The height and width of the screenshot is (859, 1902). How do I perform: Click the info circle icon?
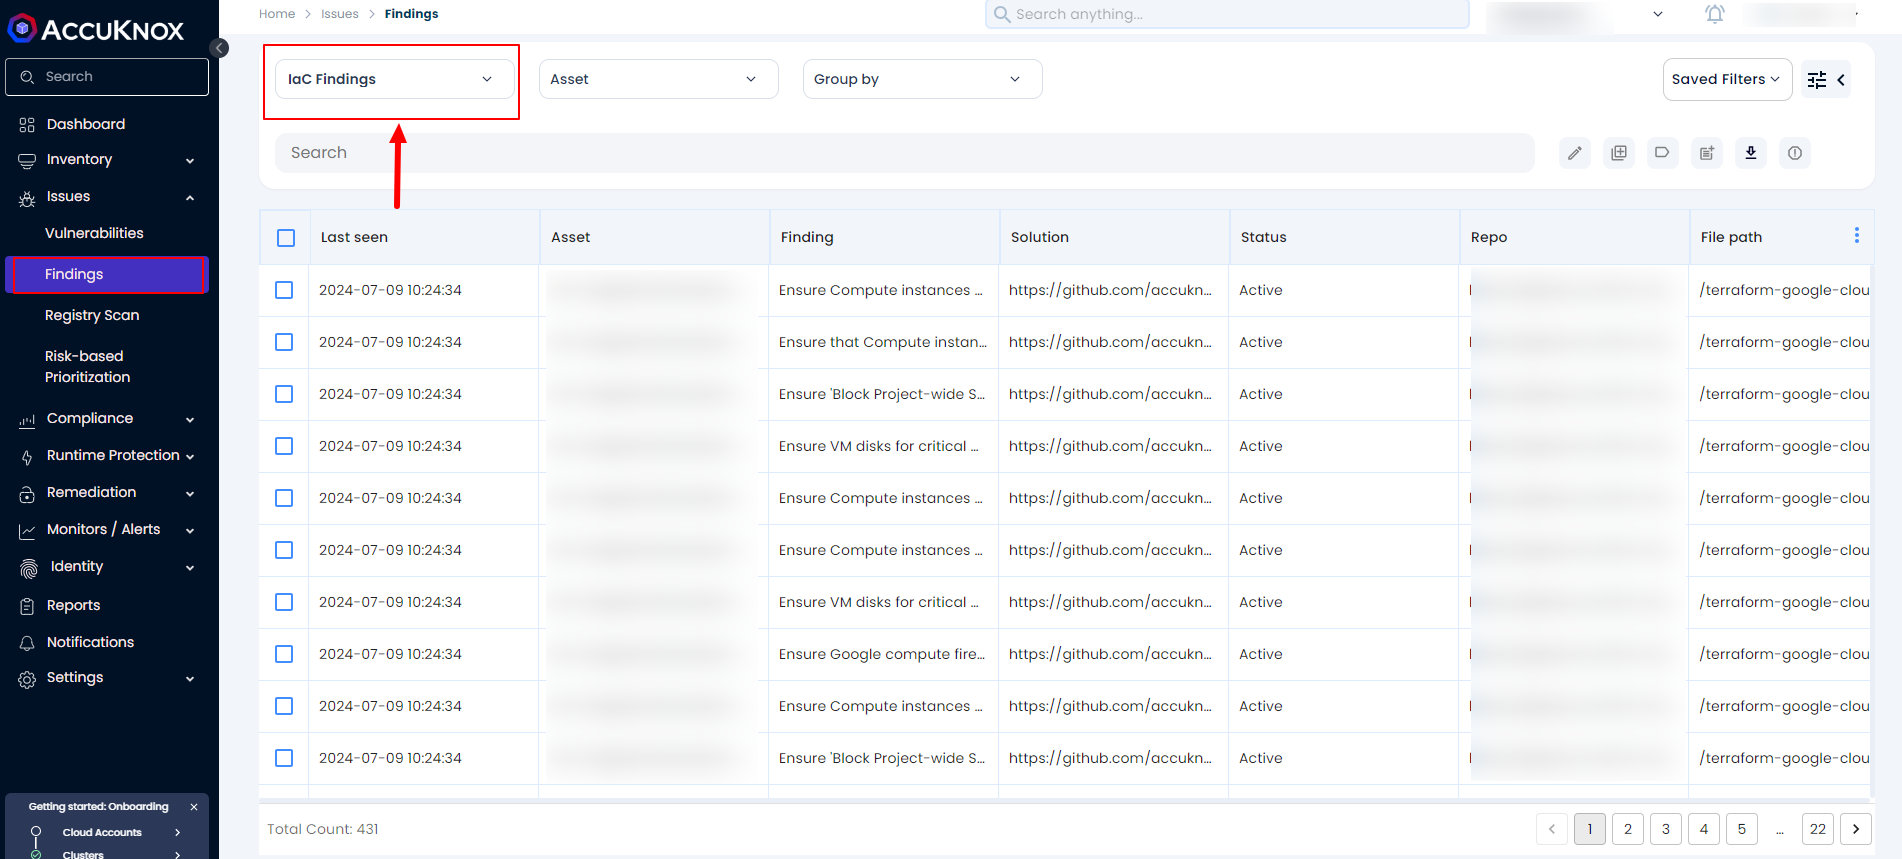[1795, 153]
